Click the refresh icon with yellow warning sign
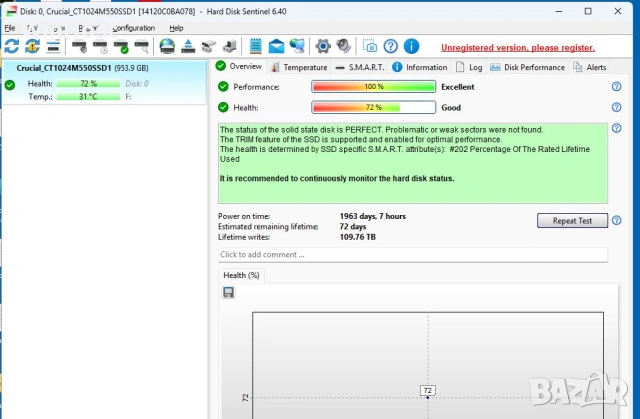This screenshot has width=640, height=419. click(32, 46)
